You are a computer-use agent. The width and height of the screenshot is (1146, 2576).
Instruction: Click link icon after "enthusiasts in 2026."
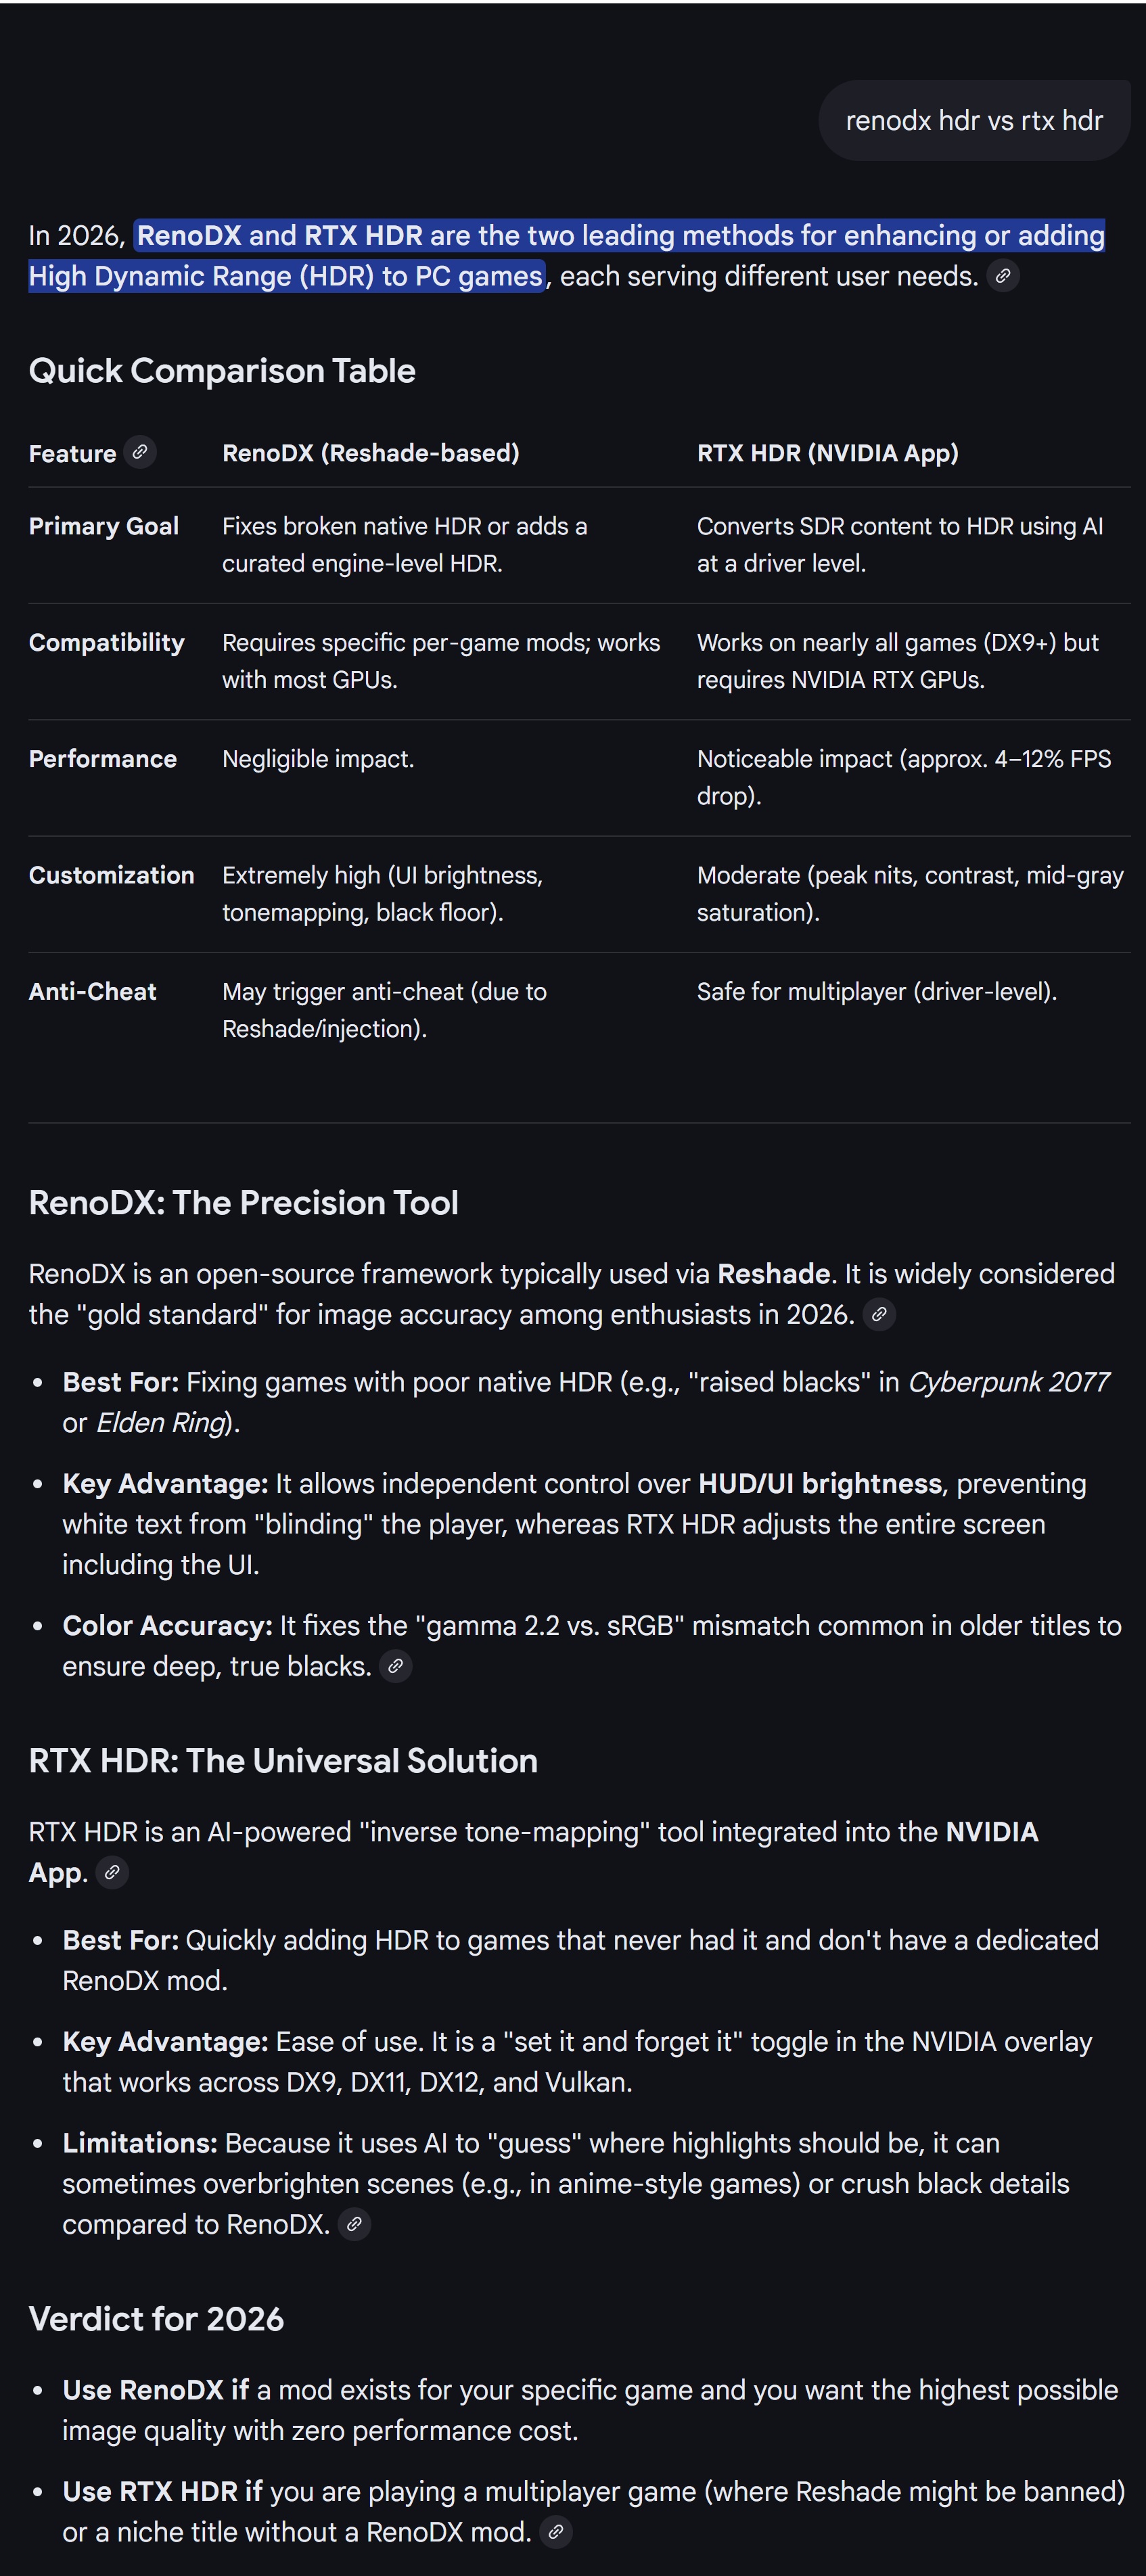[879, 1314]
